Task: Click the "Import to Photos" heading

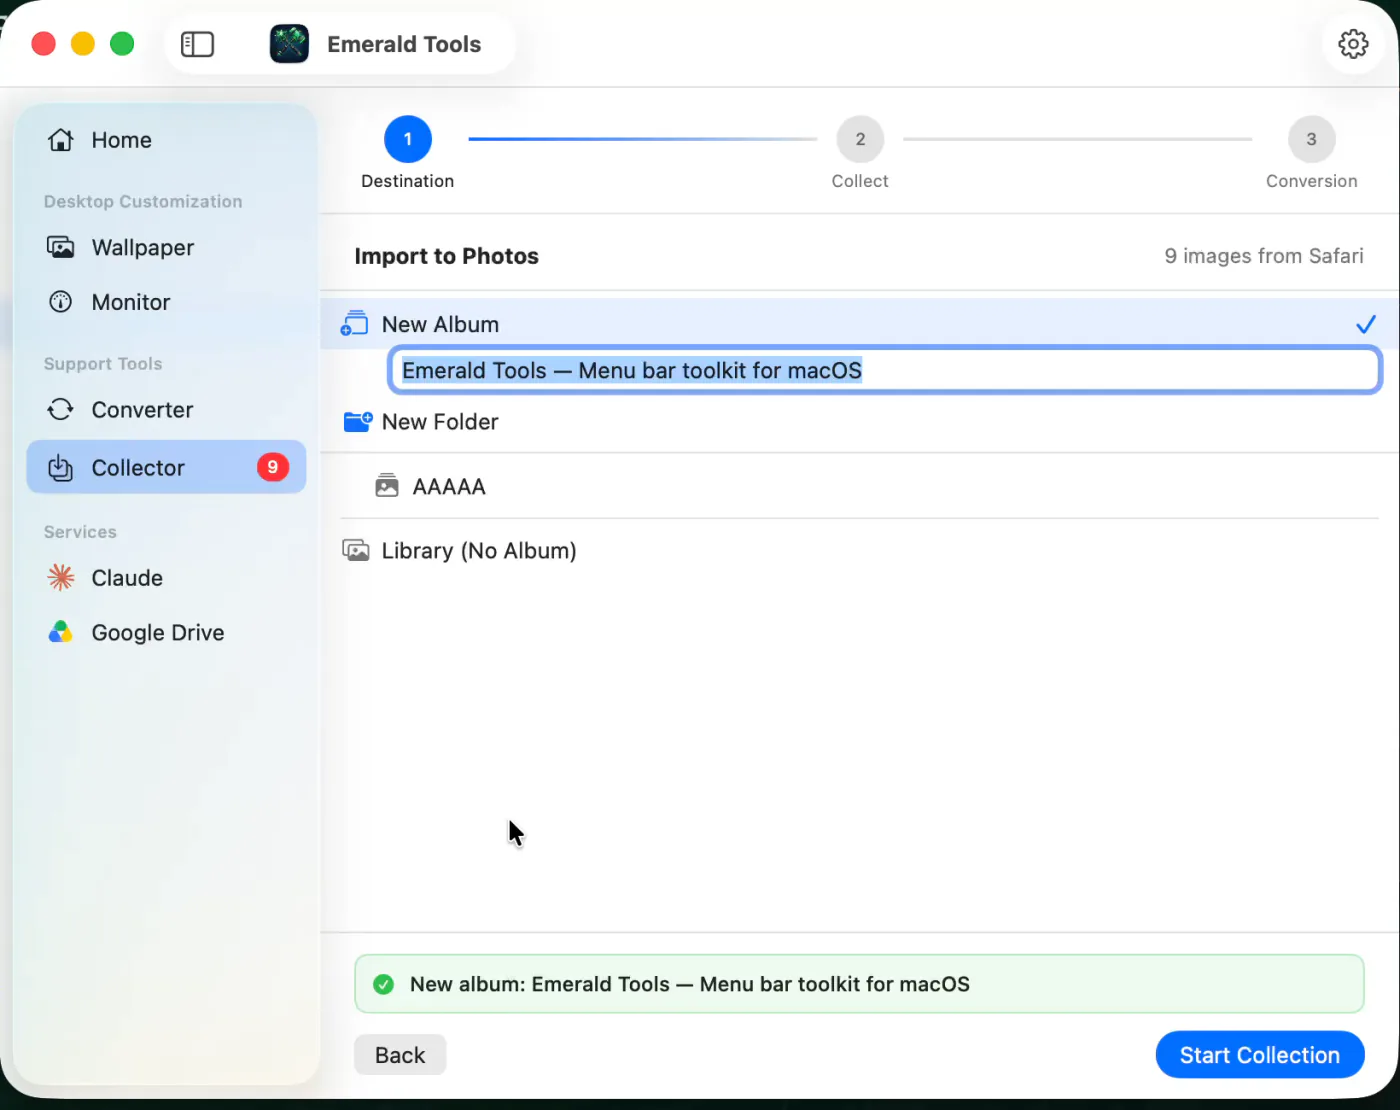Action: point(447,256)
